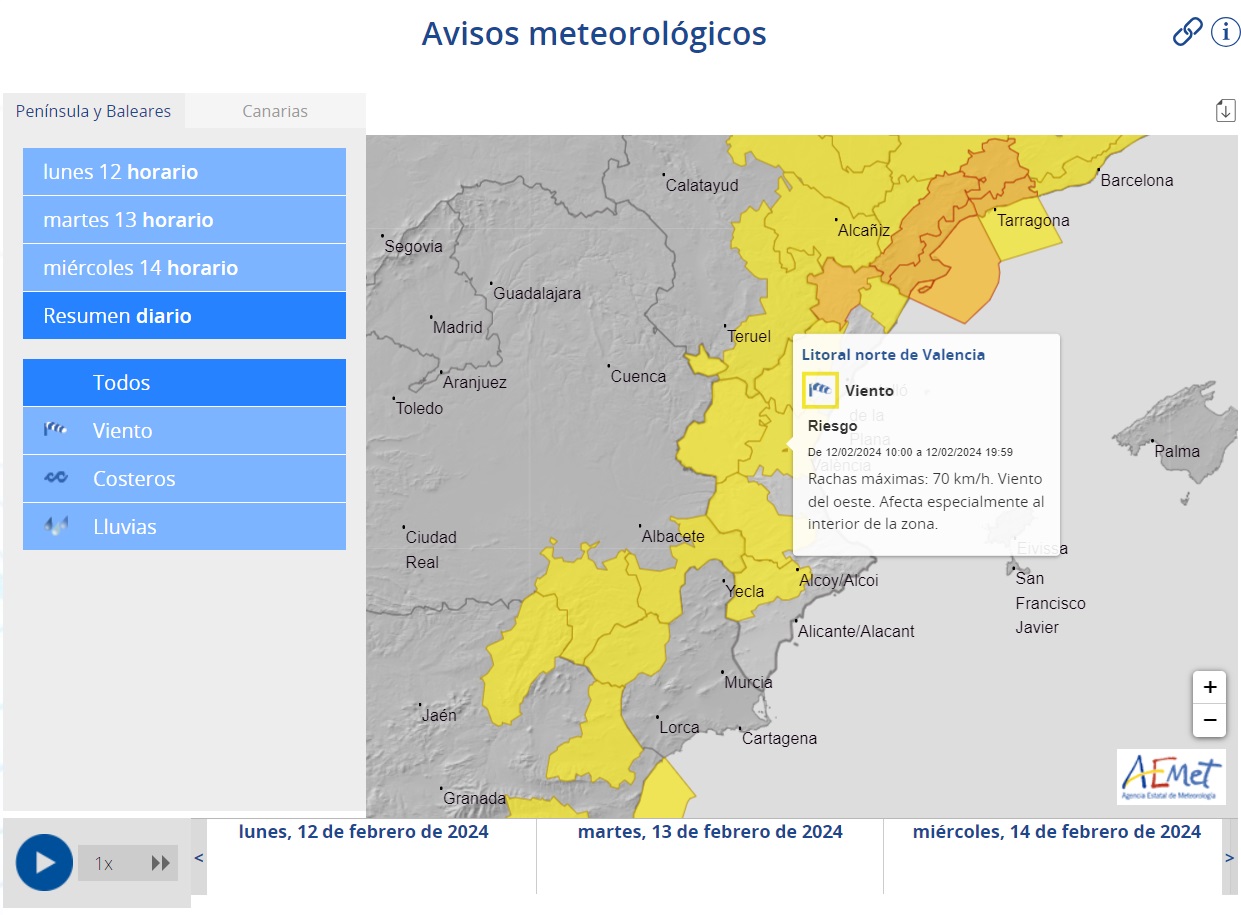Filter warnings by Costeros

click(x=184, y=479)
